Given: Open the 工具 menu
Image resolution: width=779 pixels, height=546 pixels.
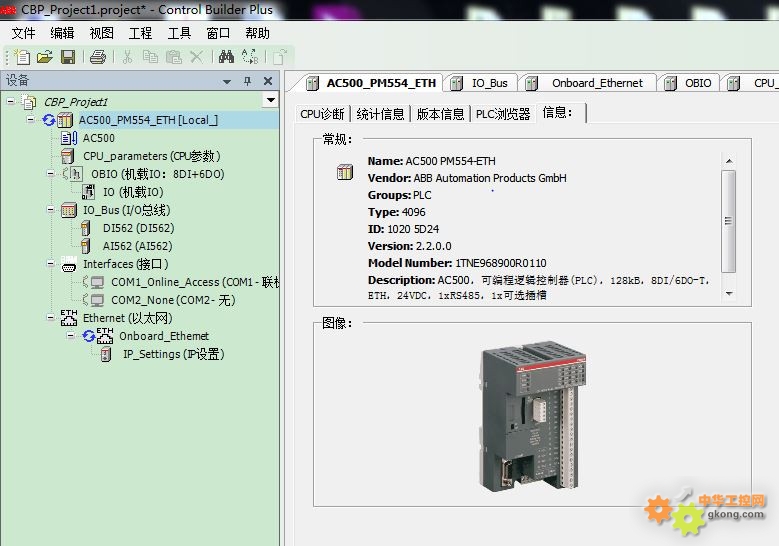Looking at the screenshot, I should 179,33.
